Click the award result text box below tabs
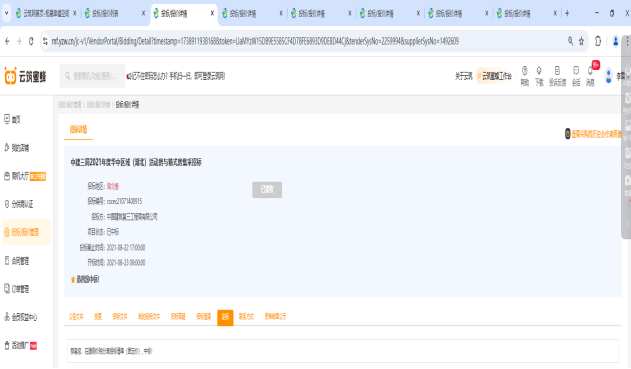The height and width of the screenshot is (369, 631). pyautogui.click(x=343, y=351)
